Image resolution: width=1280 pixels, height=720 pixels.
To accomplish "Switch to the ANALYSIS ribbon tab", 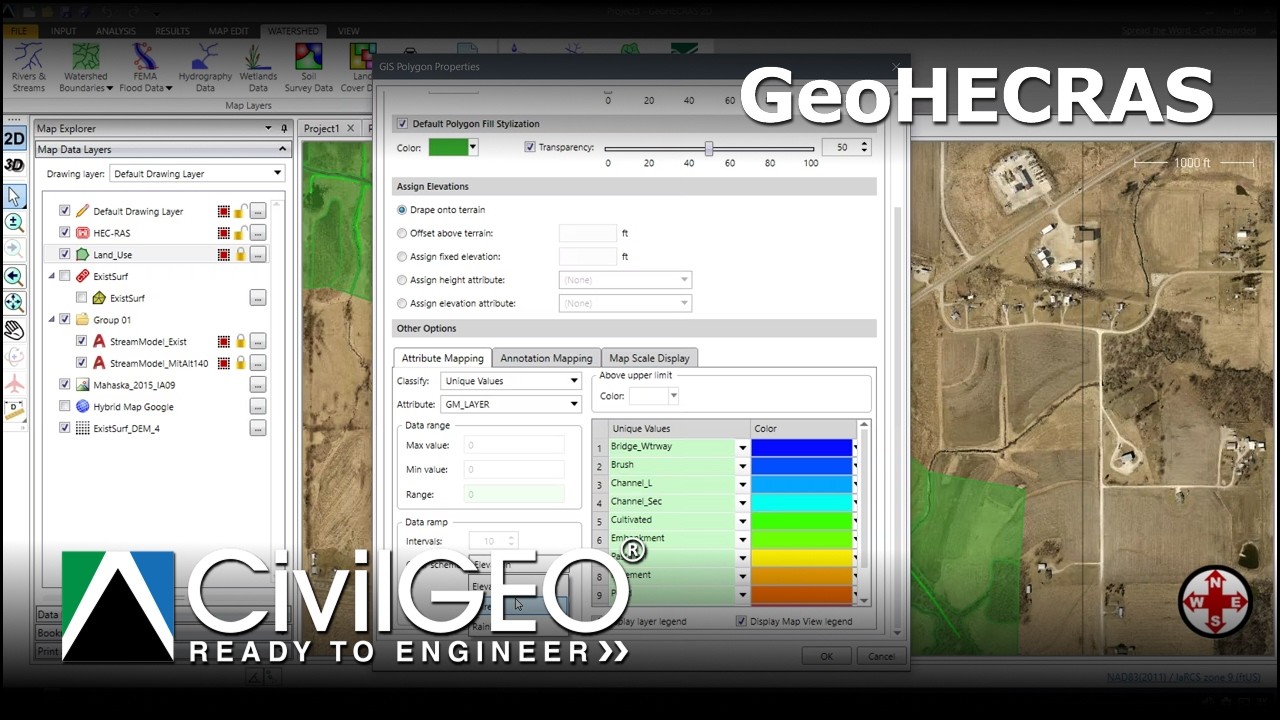I will [117, 31].
